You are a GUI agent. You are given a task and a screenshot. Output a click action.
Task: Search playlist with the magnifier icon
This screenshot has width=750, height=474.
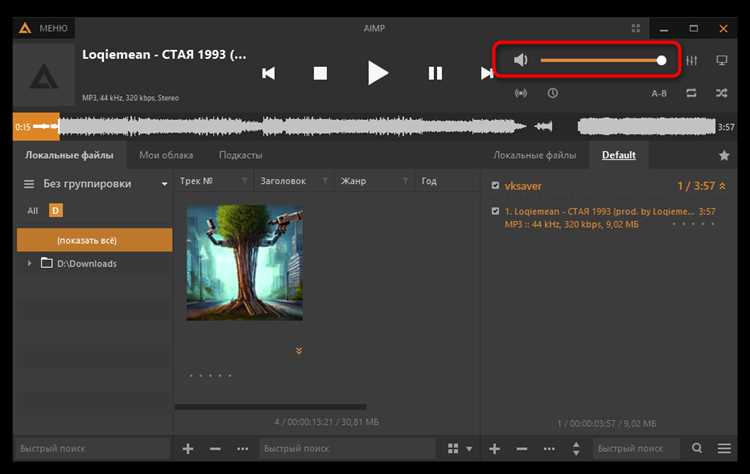click(697, 448)
